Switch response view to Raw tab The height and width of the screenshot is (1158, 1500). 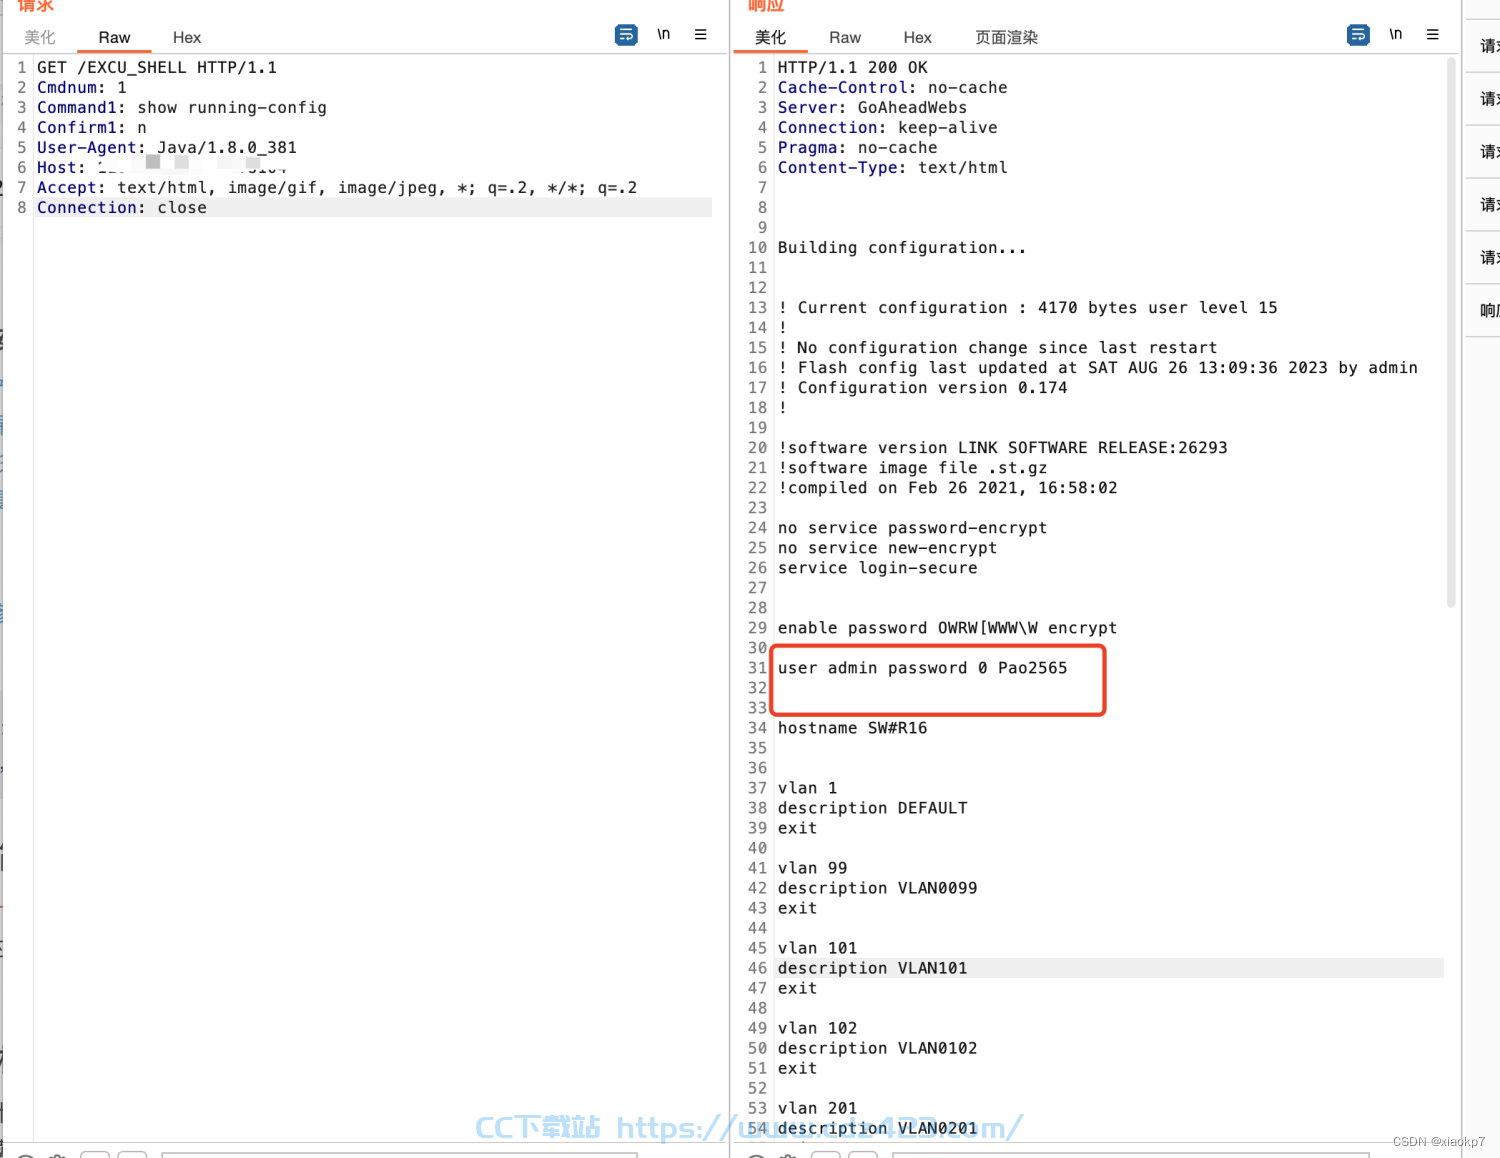click(845, 38)
